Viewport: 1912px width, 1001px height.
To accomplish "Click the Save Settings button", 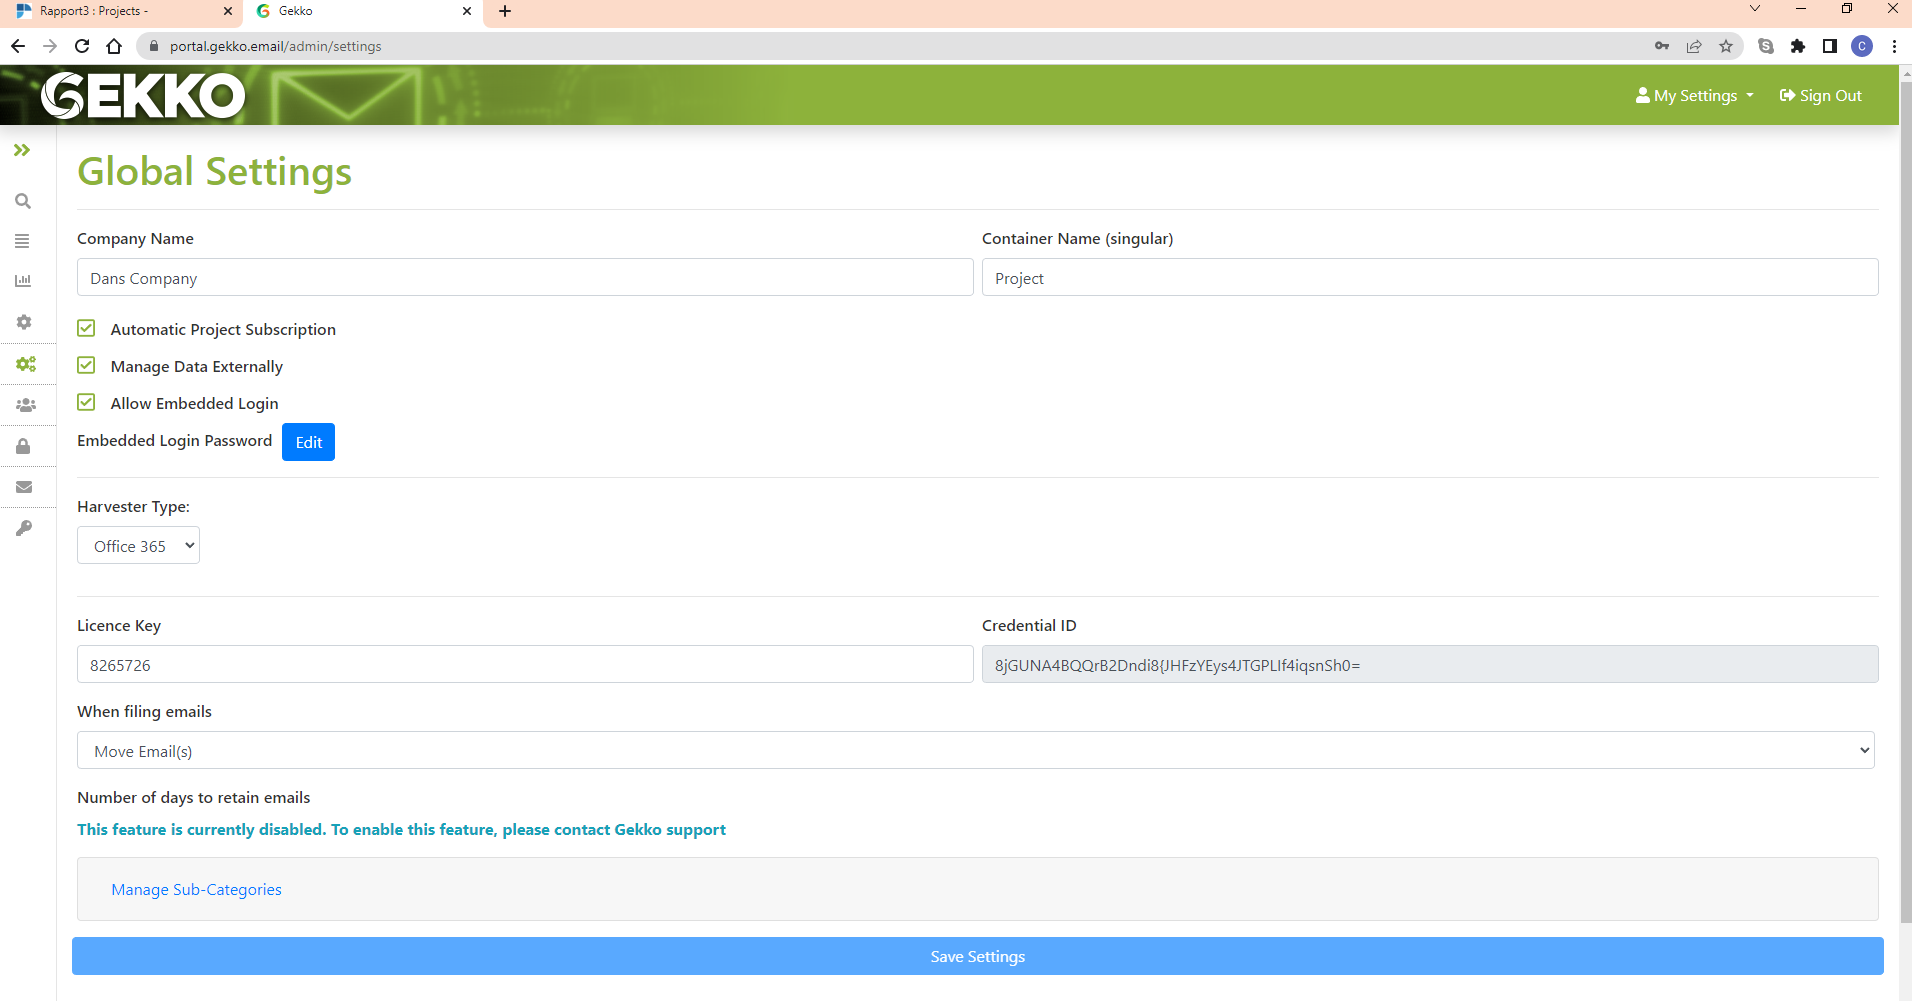I will click(976, 955).
